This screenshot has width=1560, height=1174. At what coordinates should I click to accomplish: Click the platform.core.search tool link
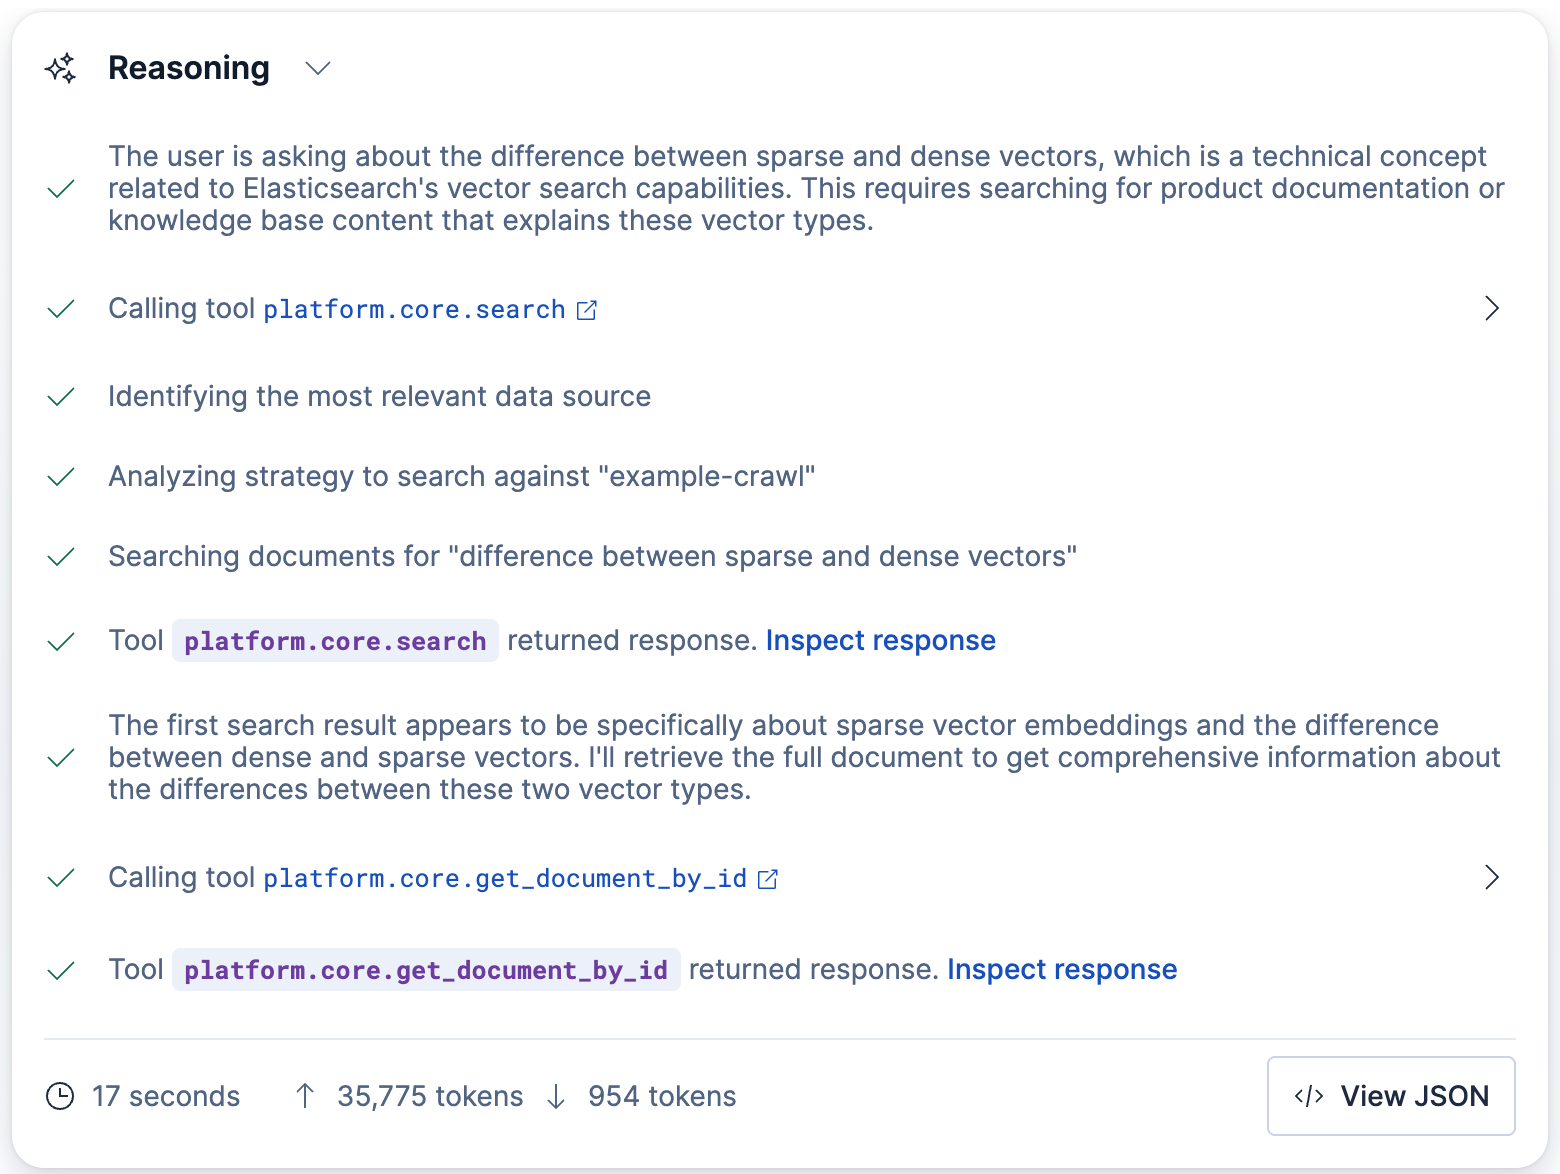pos(414,310)
